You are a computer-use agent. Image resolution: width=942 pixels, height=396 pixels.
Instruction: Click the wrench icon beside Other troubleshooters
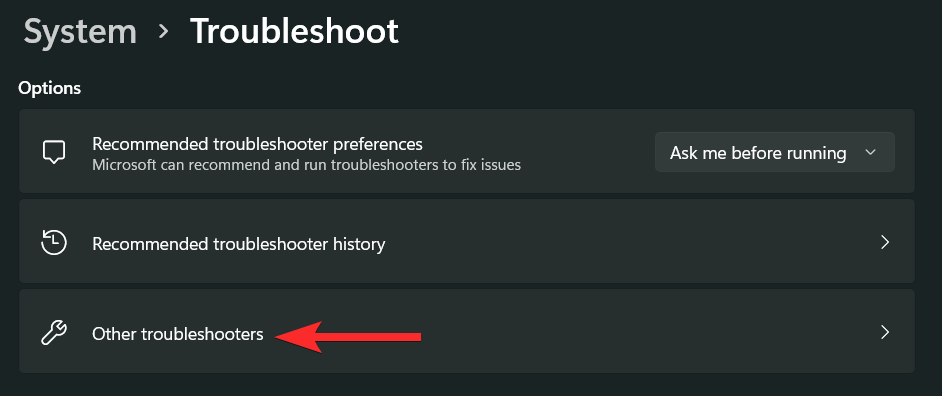coord(54,333)
